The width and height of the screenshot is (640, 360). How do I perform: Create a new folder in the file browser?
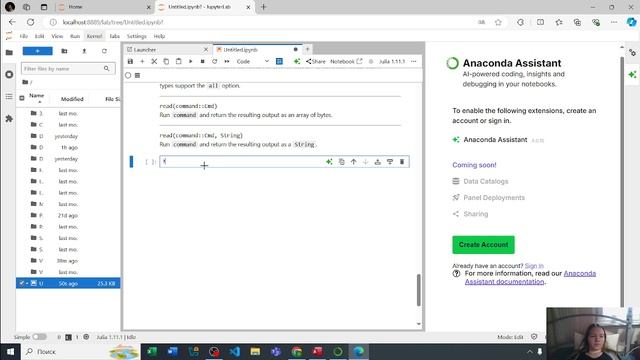point(64,51)
